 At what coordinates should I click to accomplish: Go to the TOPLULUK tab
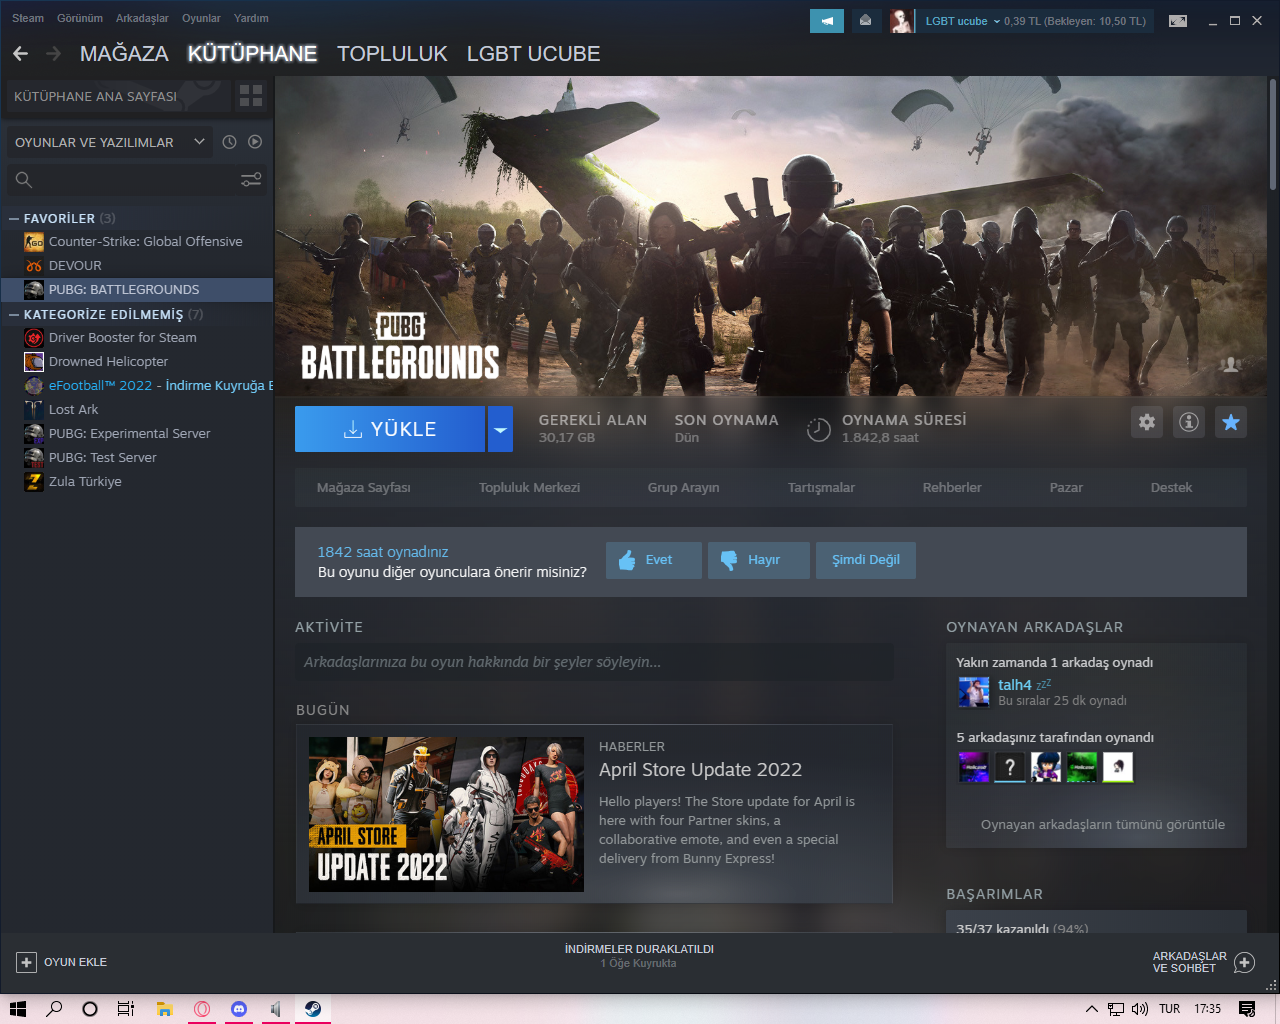(392, 54)
